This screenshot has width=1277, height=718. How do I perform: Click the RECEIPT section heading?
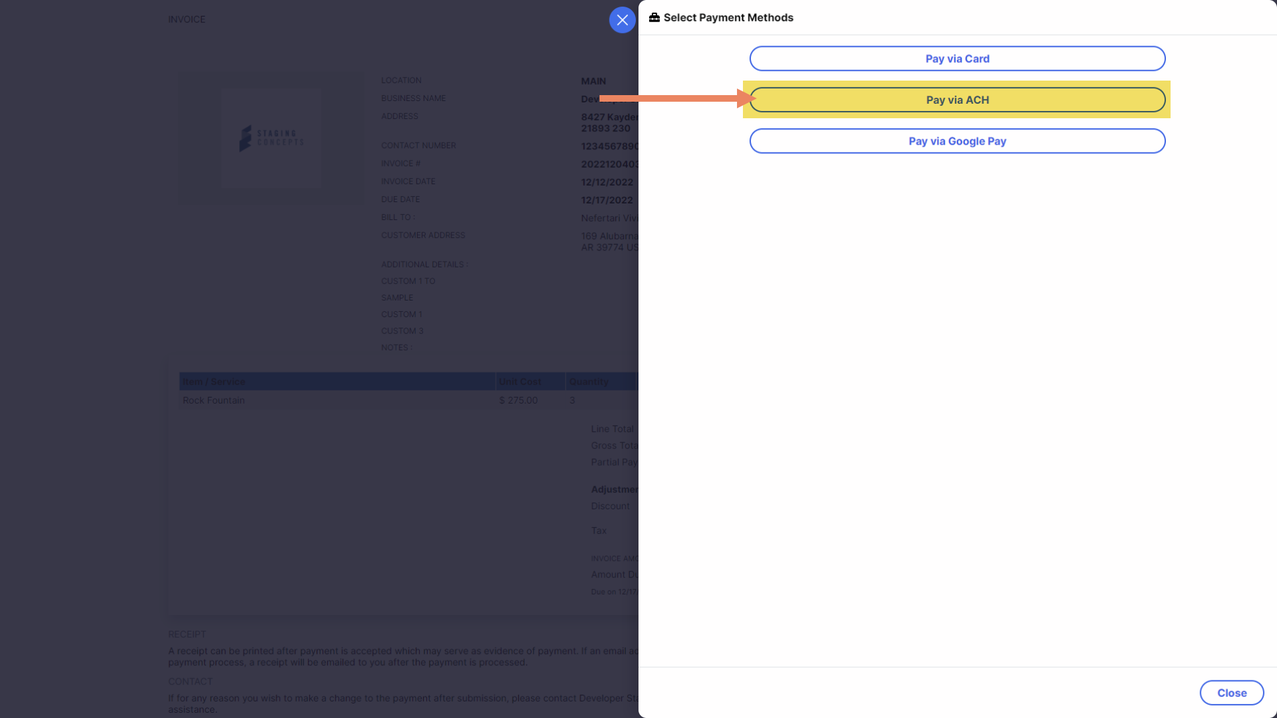(x=187, y=634)
